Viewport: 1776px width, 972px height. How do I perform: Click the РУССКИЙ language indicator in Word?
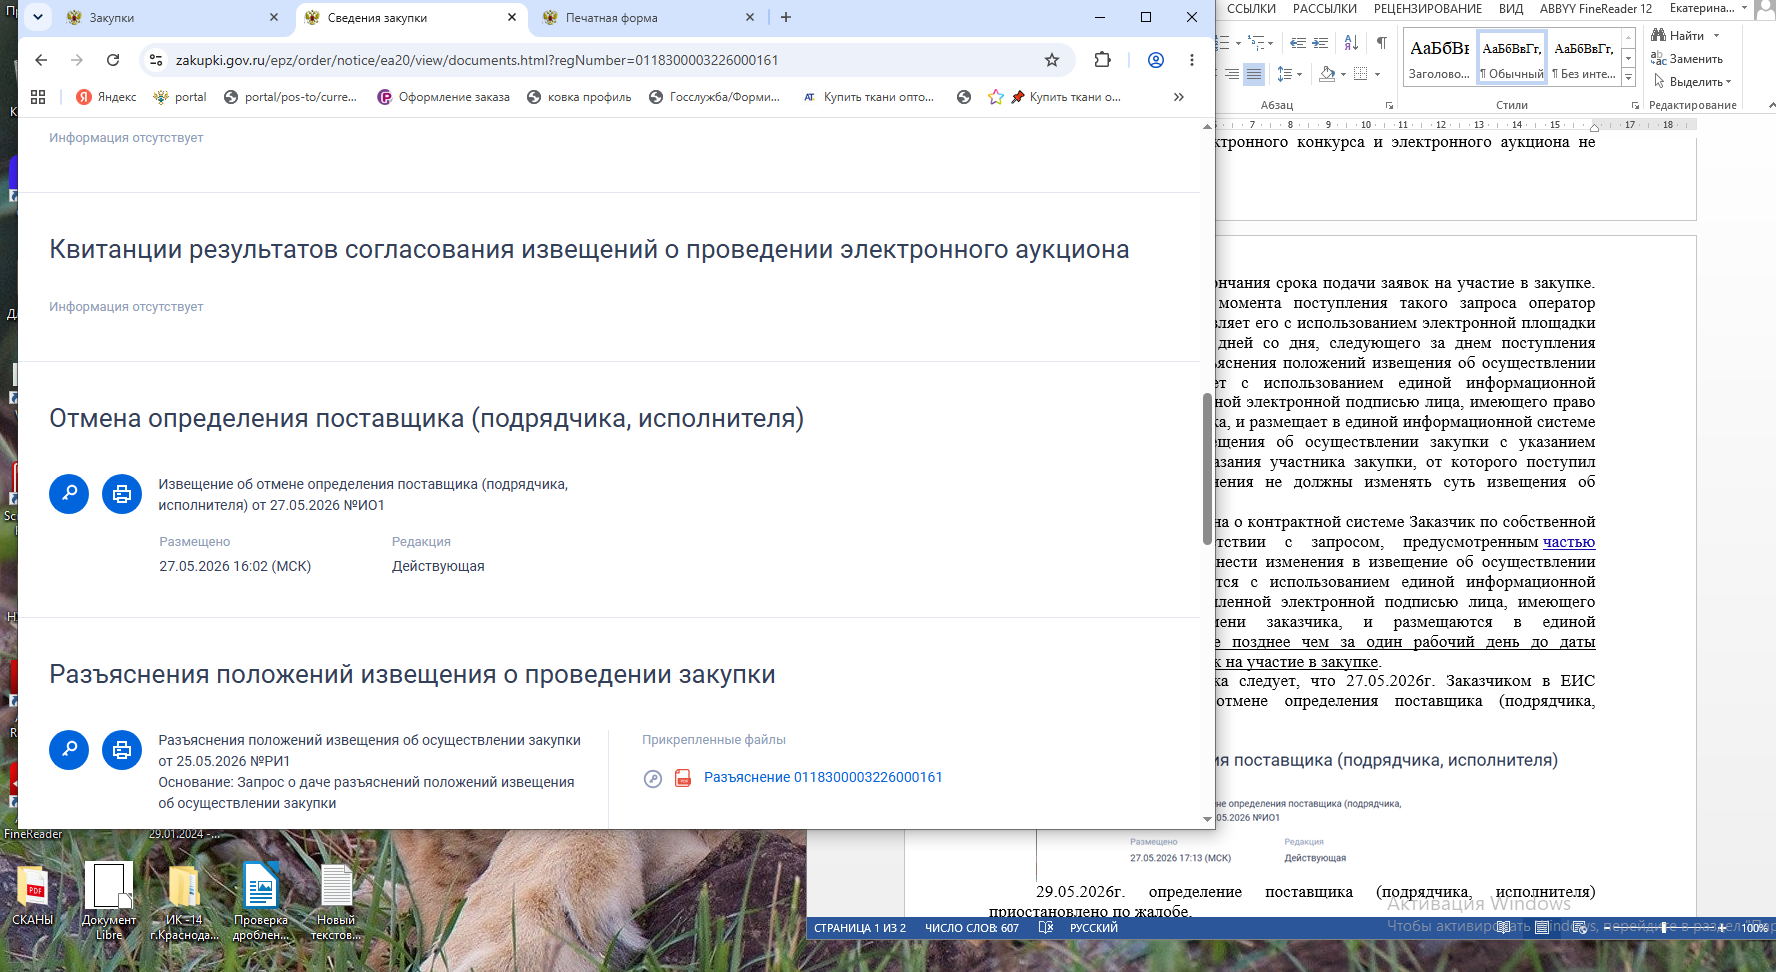1094,928
